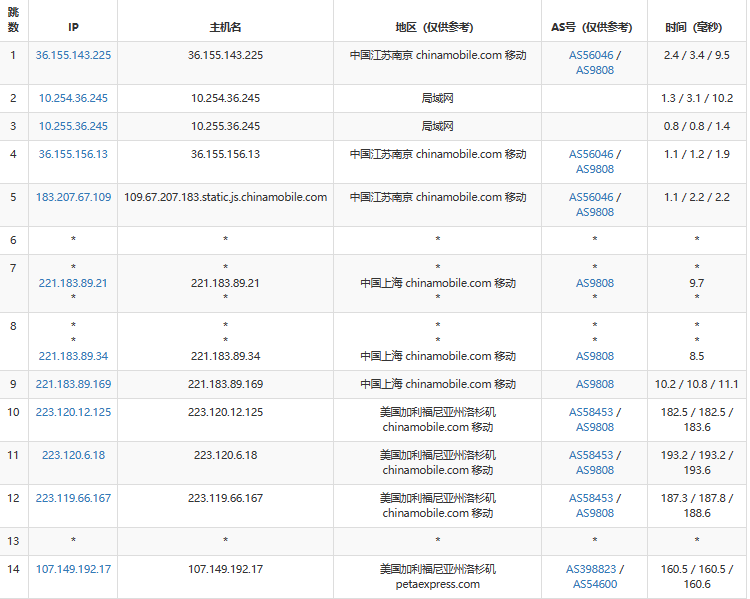Click AS9808 link in hop 8 row

(x=595, y=356)
